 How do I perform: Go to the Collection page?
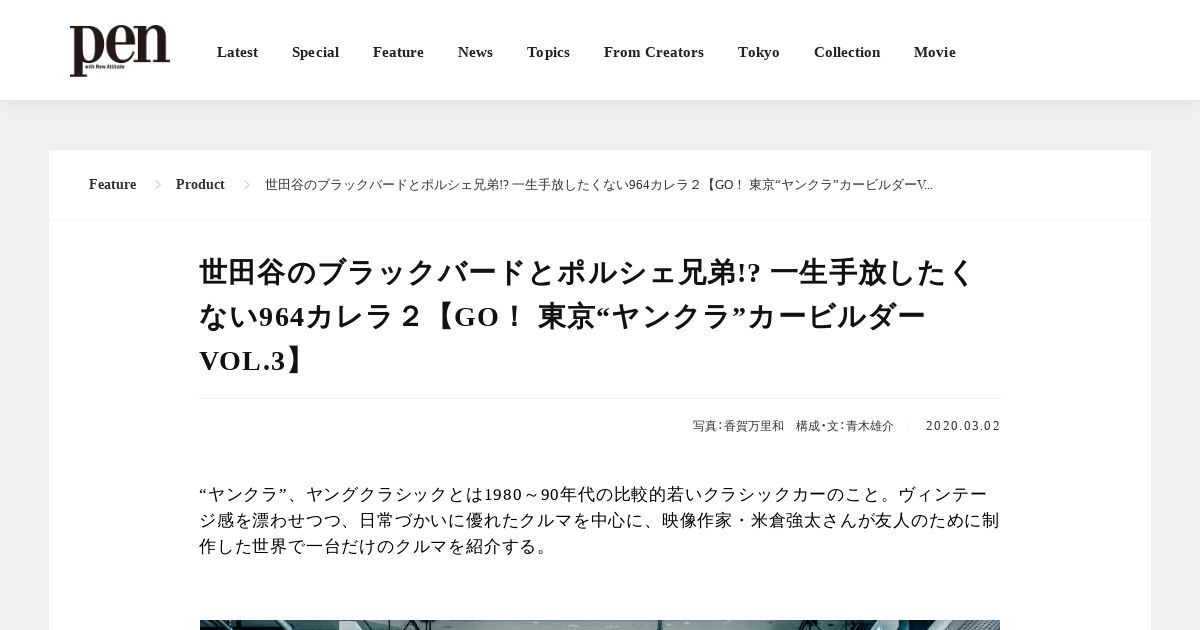pos(847,52)
